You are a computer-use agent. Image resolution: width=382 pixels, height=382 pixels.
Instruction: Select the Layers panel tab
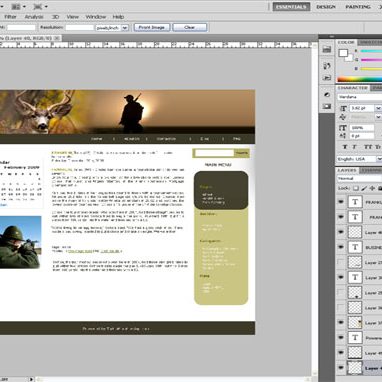[347, 170]
